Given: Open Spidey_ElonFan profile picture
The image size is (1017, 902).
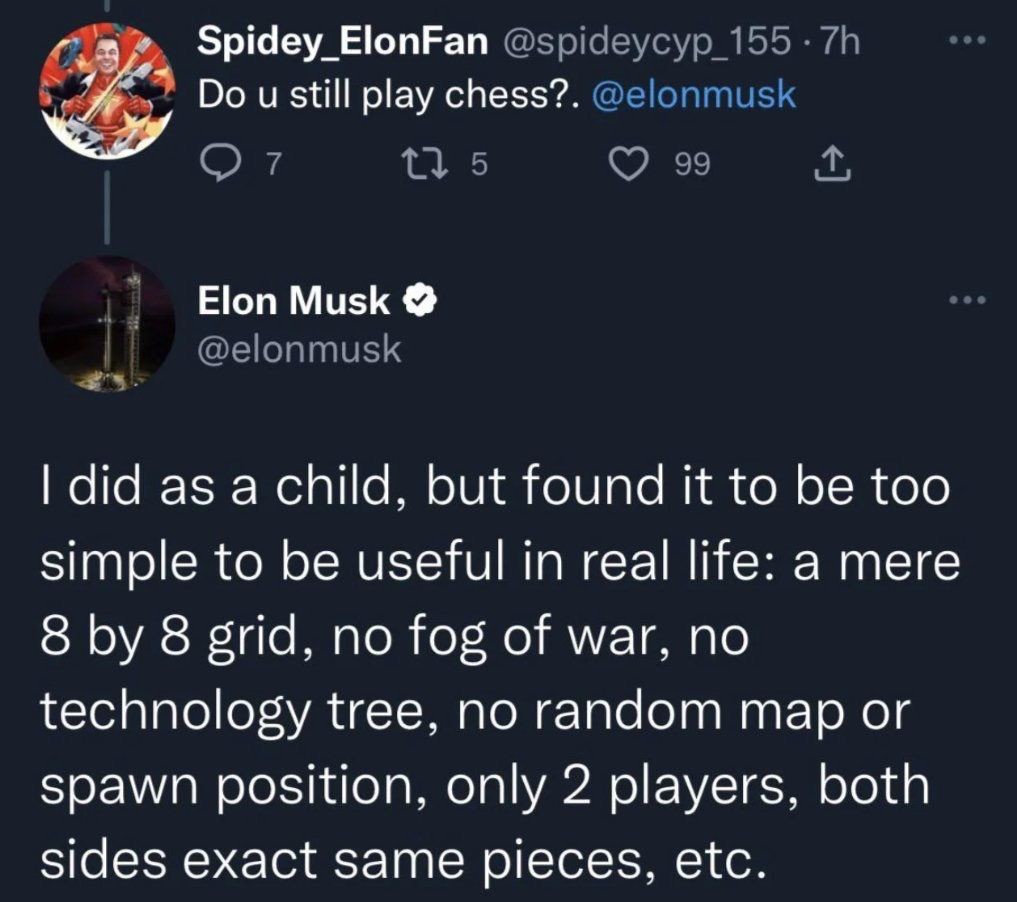Looking at the screenshot, I should 106,91.
